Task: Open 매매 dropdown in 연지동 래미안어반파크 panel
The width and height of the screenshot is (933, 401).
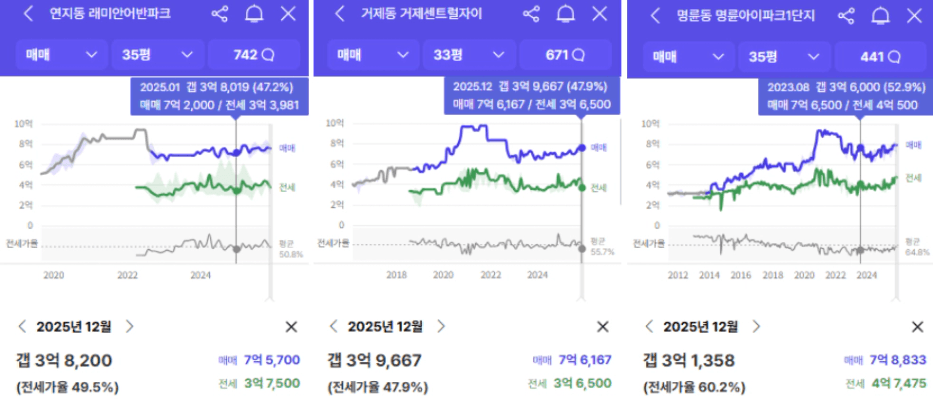Action: 64,56
